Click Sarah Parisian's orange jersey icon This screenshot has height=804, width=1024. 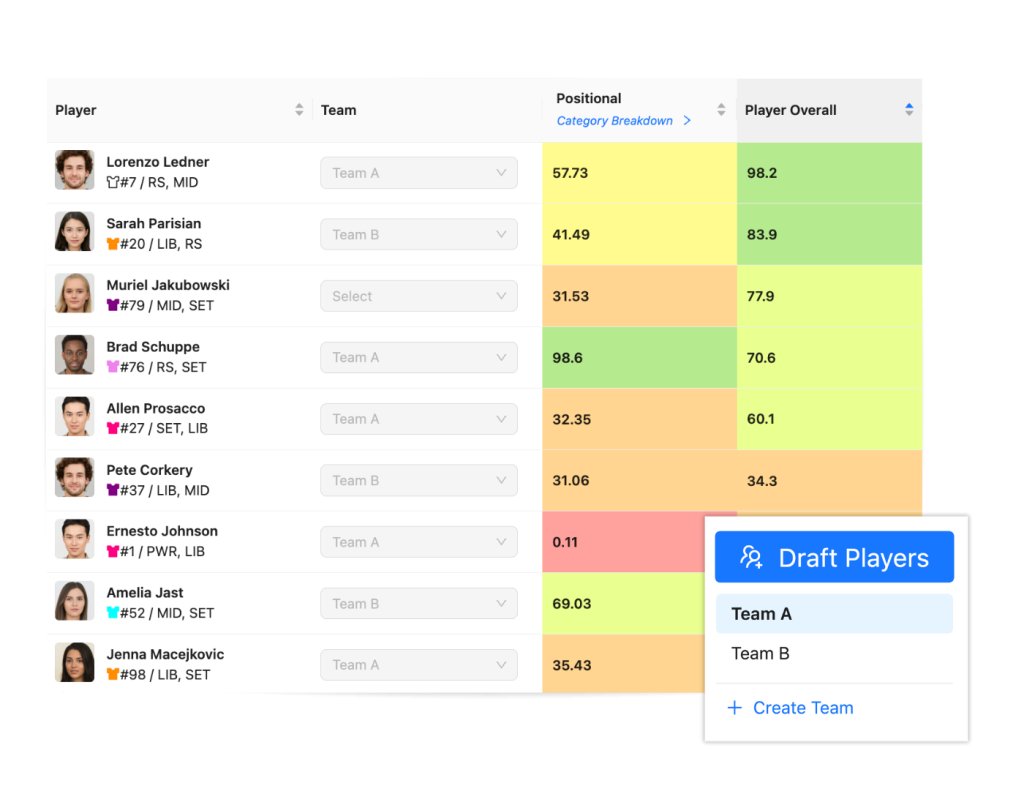[113, 242]
